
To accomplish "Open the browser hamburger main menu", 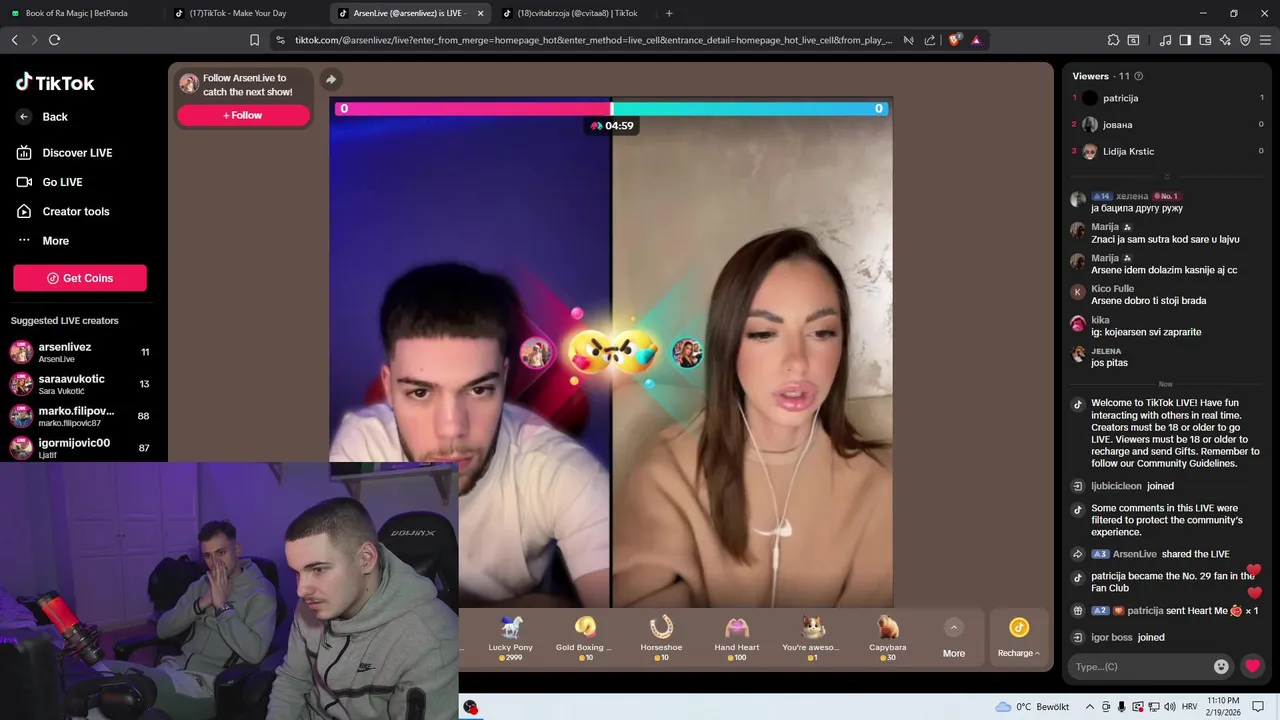I will point(1265,40).
